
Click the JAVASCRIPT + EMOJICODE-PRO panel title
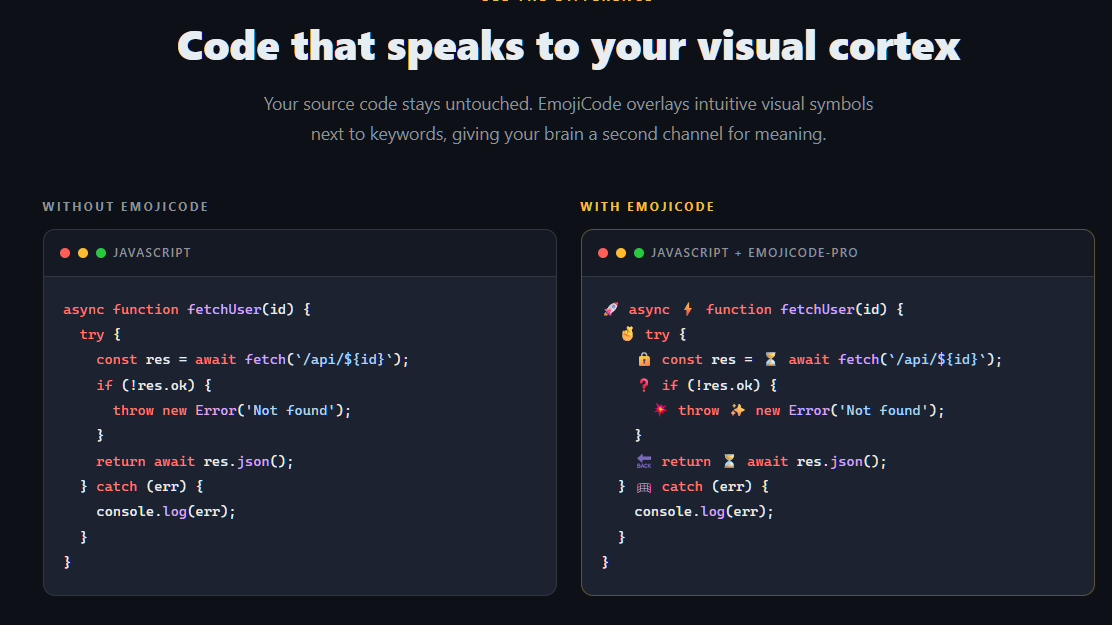click(x=754, y=253)
